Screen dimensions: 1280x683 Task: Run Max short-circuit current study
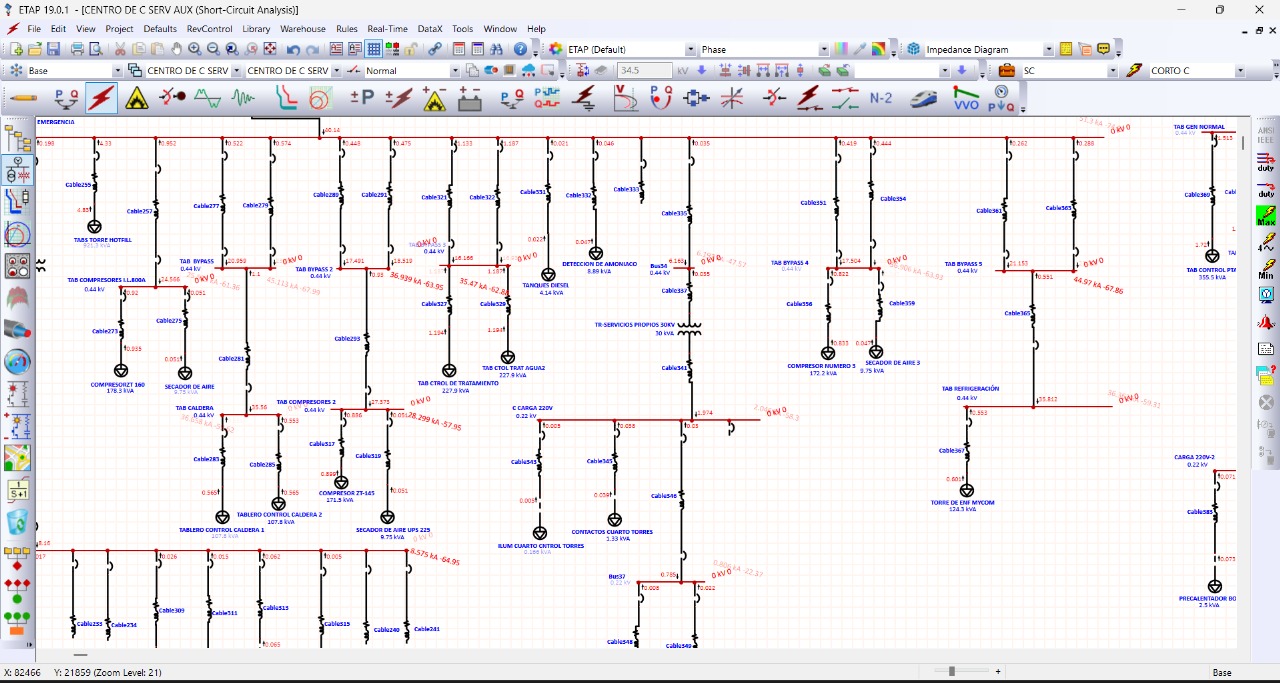point(1266,215)
